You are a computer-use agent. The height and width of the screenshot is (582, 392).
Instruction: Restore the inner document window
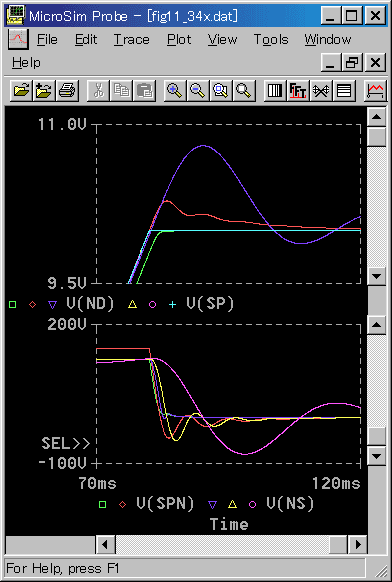pos(352,62)
